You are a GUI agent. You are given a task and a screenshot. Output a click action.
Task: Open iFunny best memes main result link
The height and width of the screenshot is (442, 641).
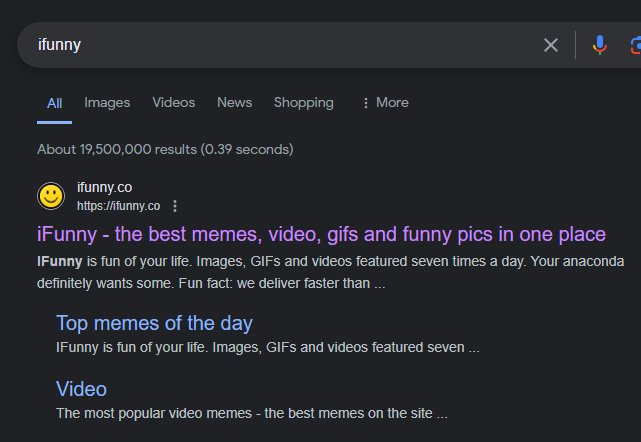321,234
